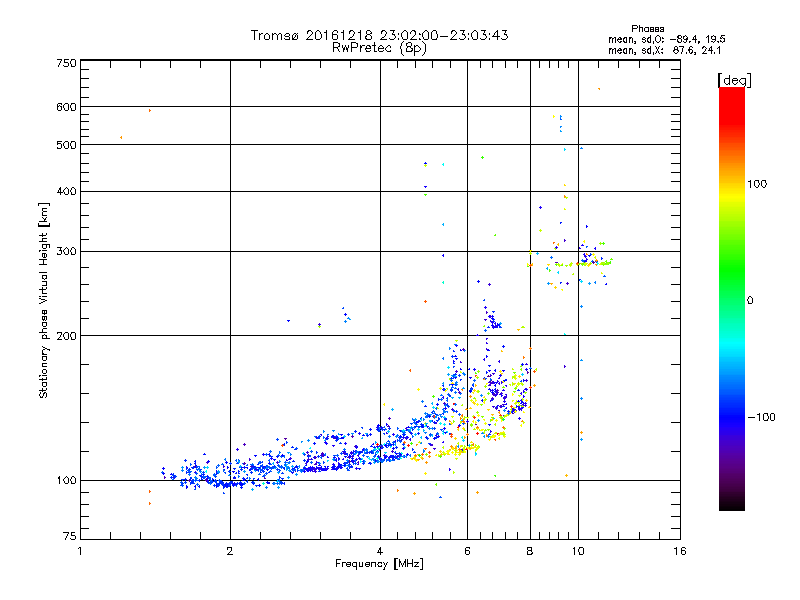Click the x-axis tick label '1'

[x=80, y=551]
